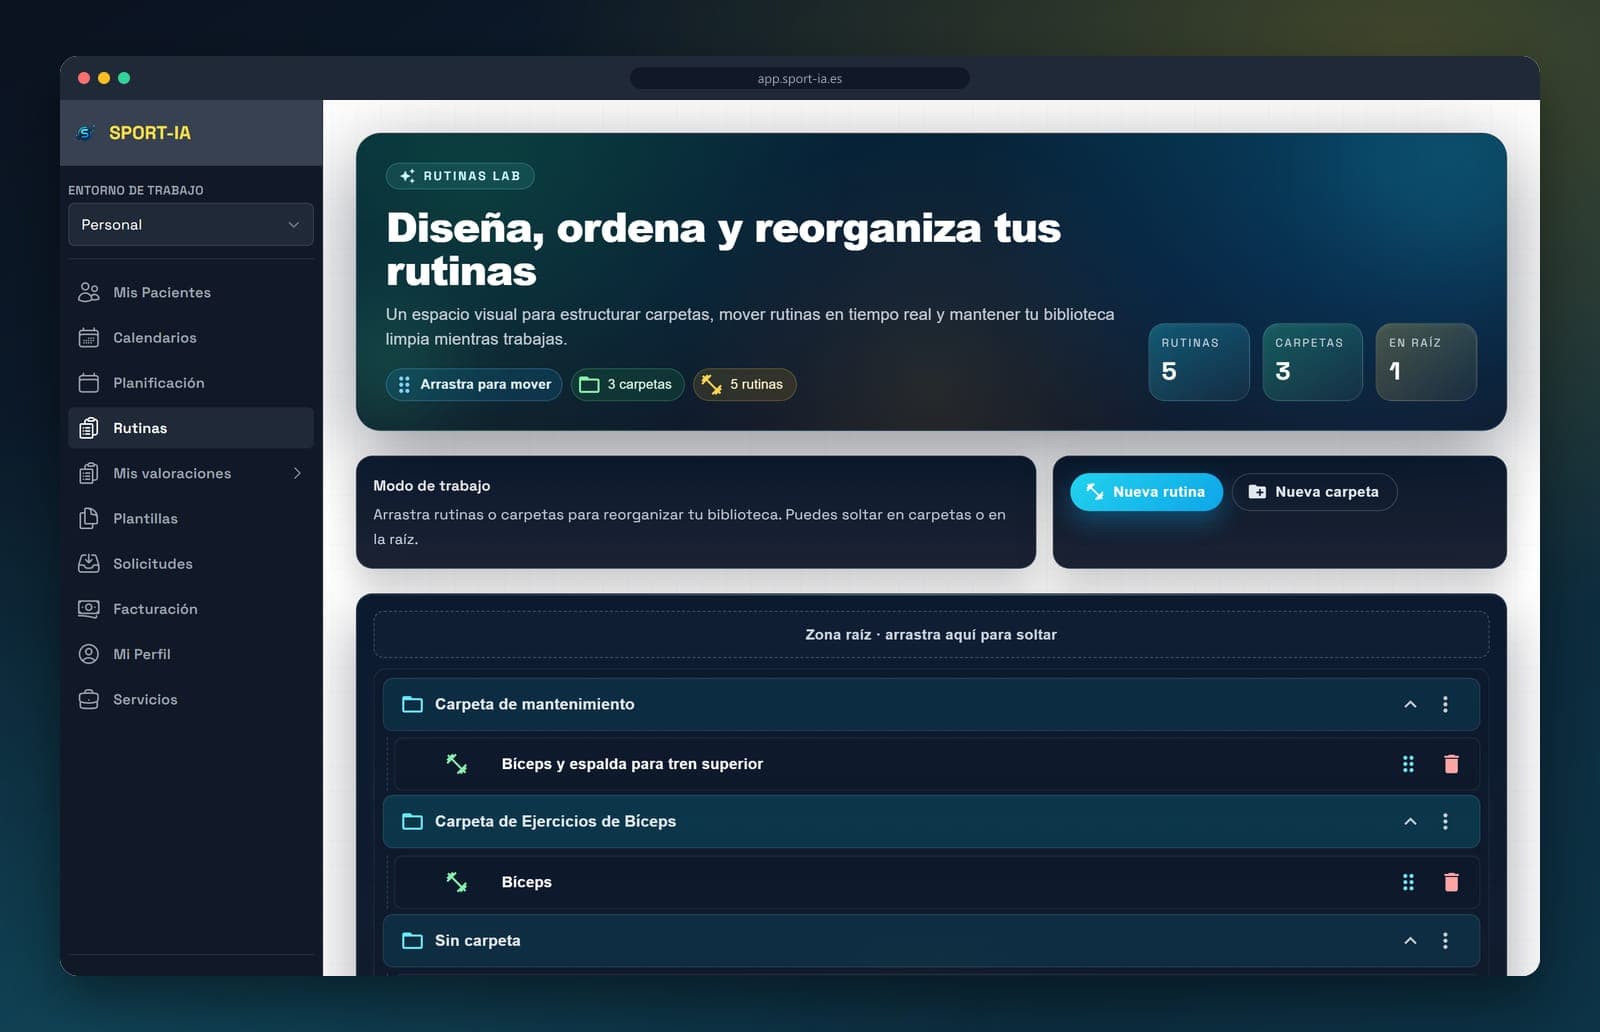
Task: Click the EN RAÍZ stat card
Action: coord(1426,362)
